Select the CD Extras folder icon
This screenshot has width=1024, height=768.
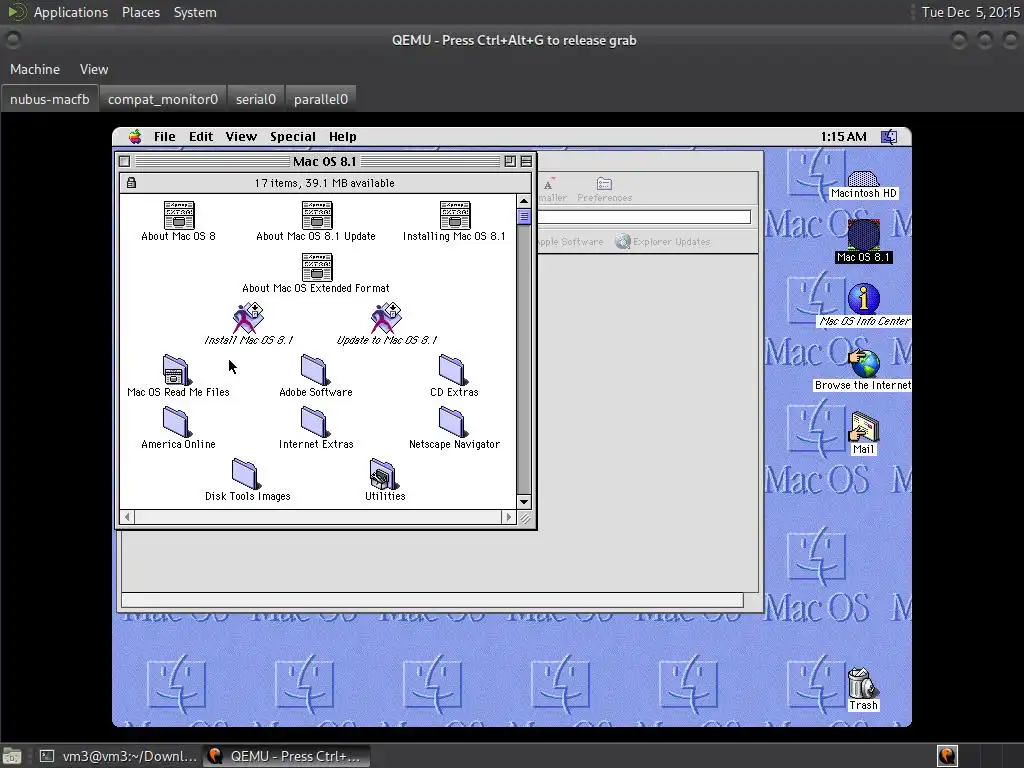452,370
